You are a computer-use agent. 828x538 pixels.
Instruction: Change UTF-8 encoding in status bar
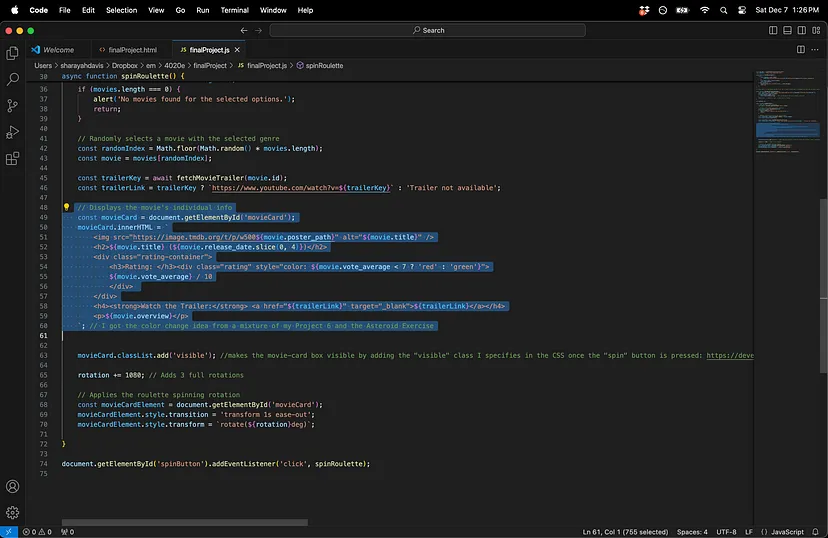(x=727, y=532)
